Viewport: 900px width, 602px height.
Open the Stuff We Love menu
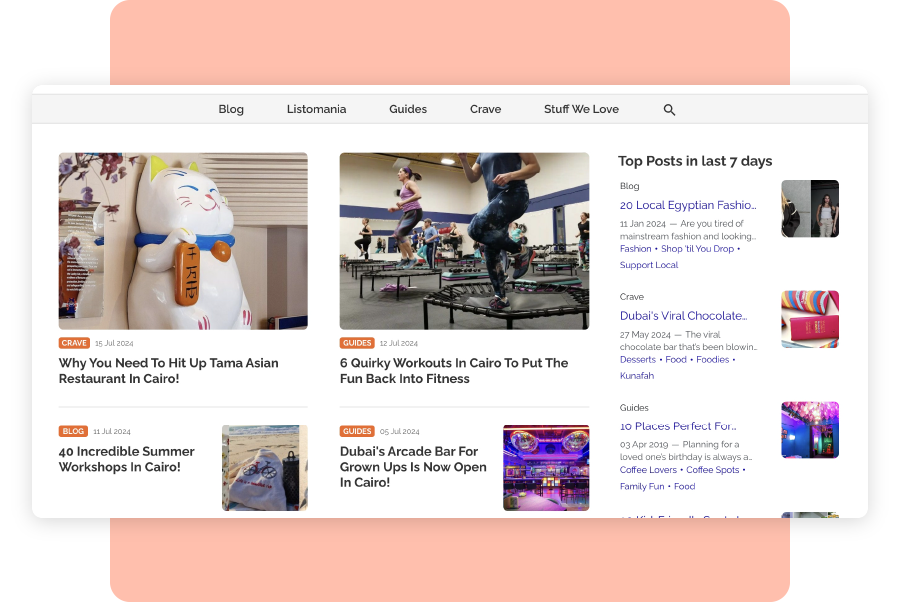[x=581, y=109]
